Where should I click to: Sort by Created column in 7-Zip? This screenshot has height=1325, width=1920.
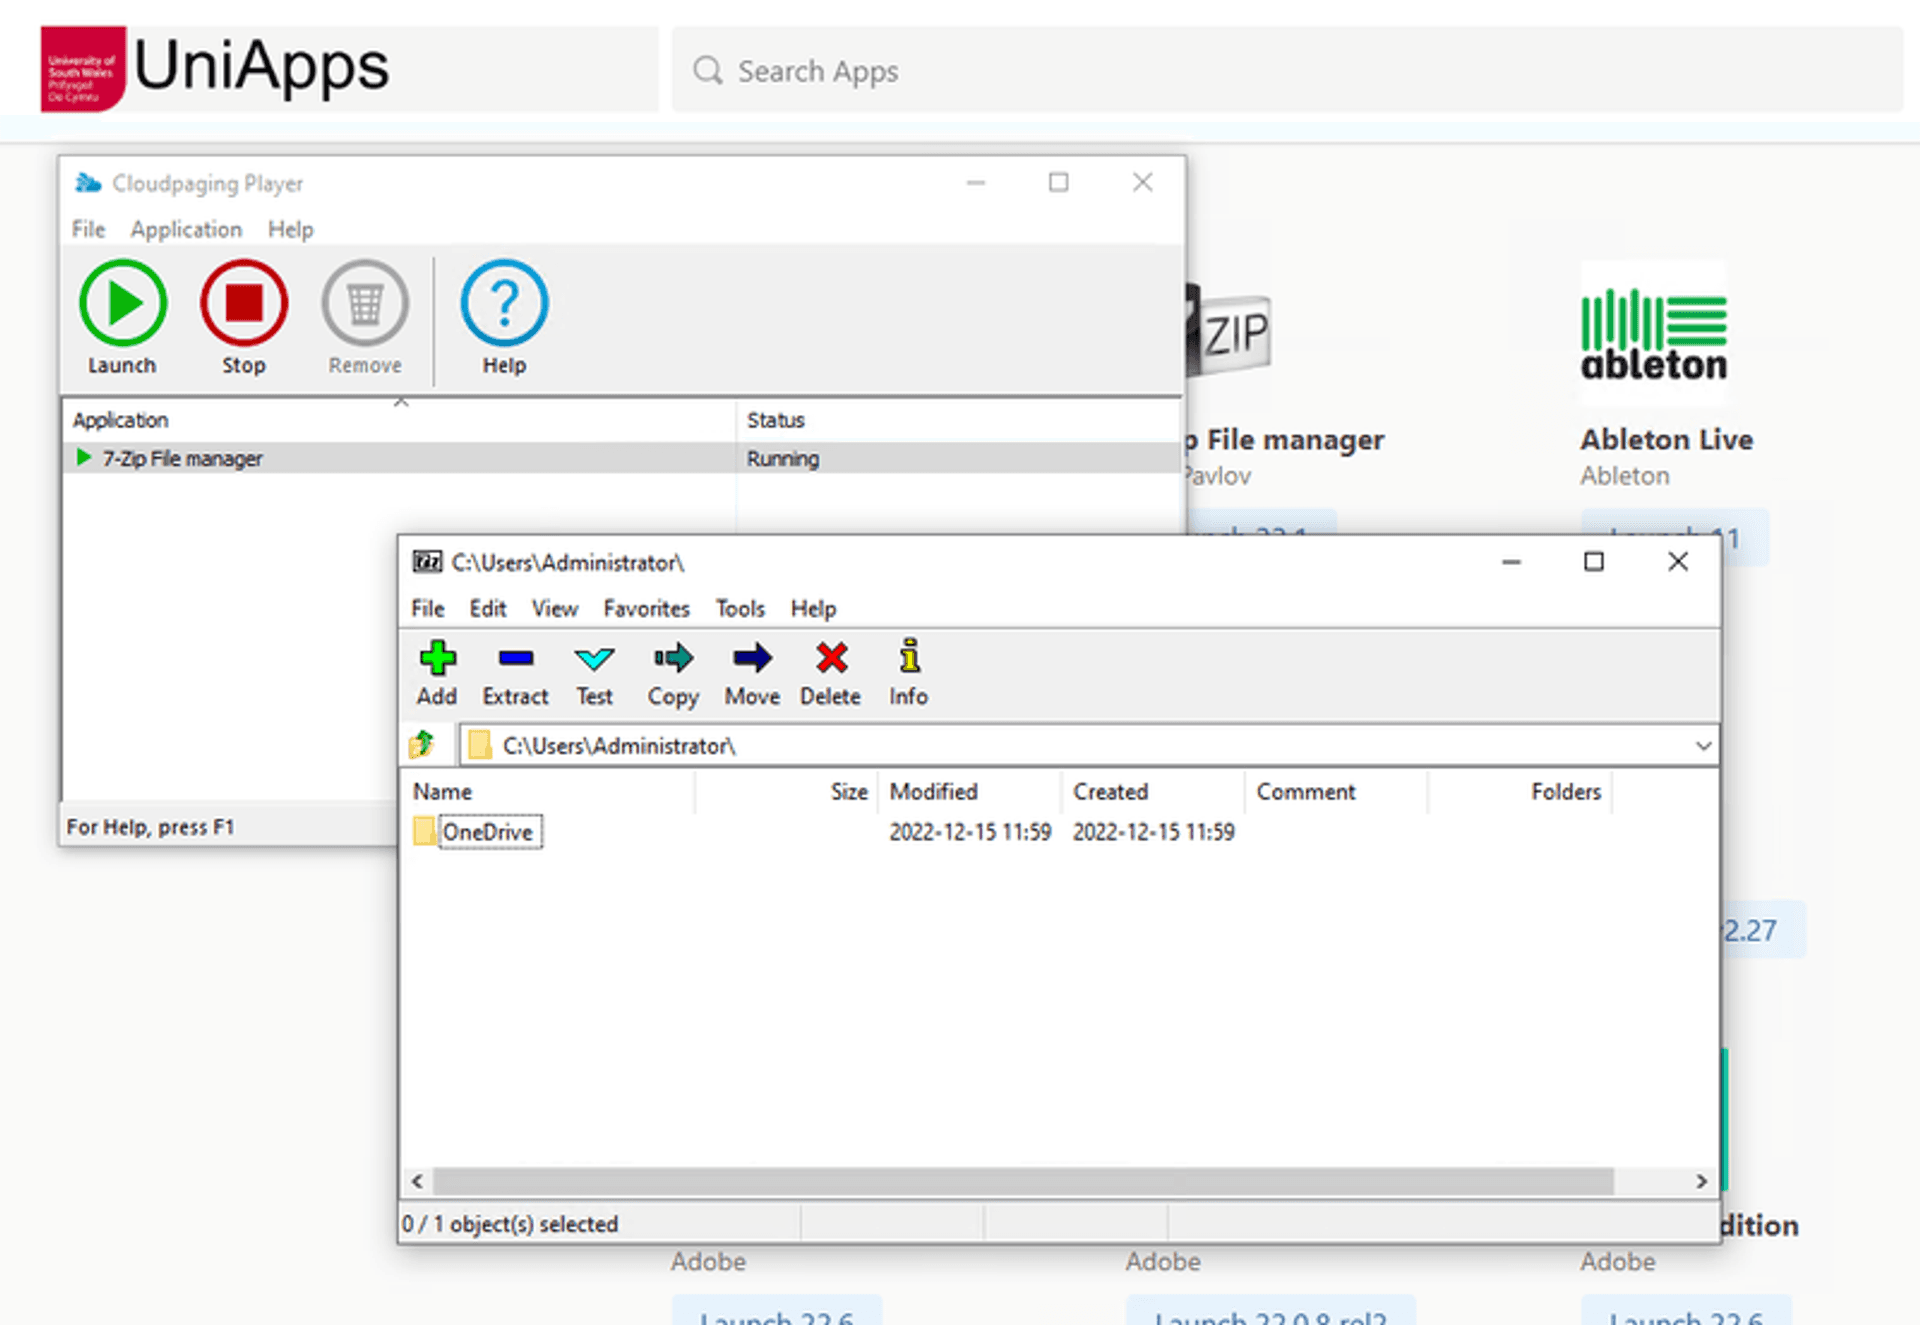pos(1153,791)
